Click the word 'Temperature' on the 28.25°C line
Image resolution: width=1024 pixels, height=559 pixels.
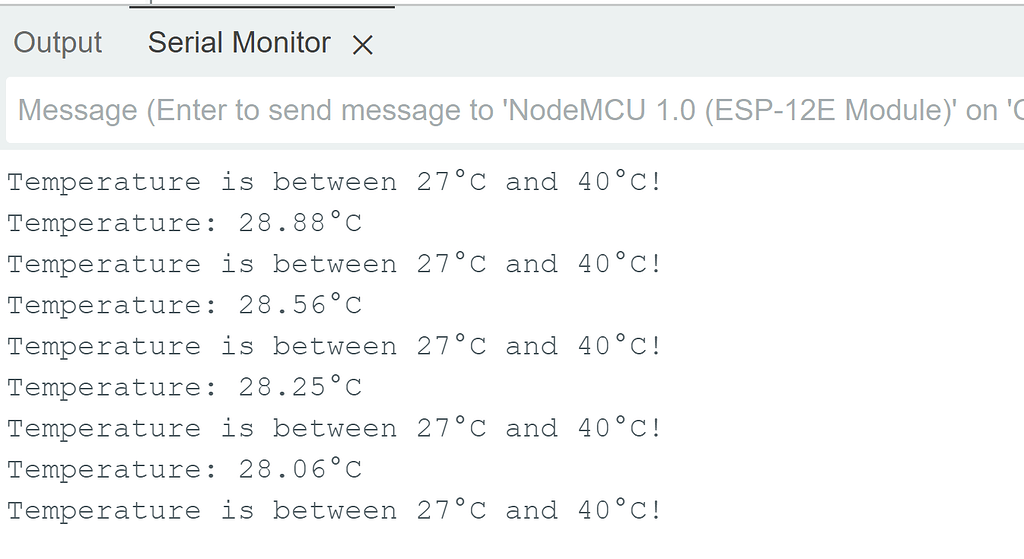[x=104, y=389]
